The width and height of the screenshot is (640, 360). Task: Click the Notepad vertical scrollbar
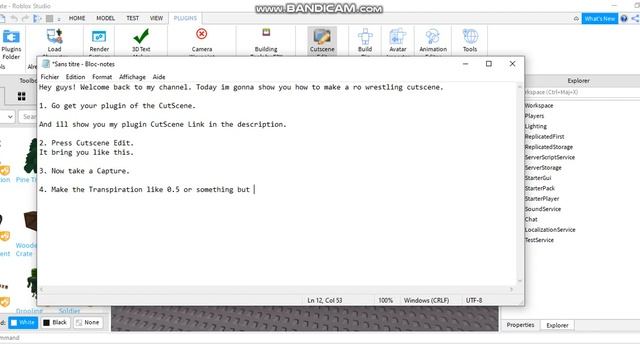pos(520,184)
